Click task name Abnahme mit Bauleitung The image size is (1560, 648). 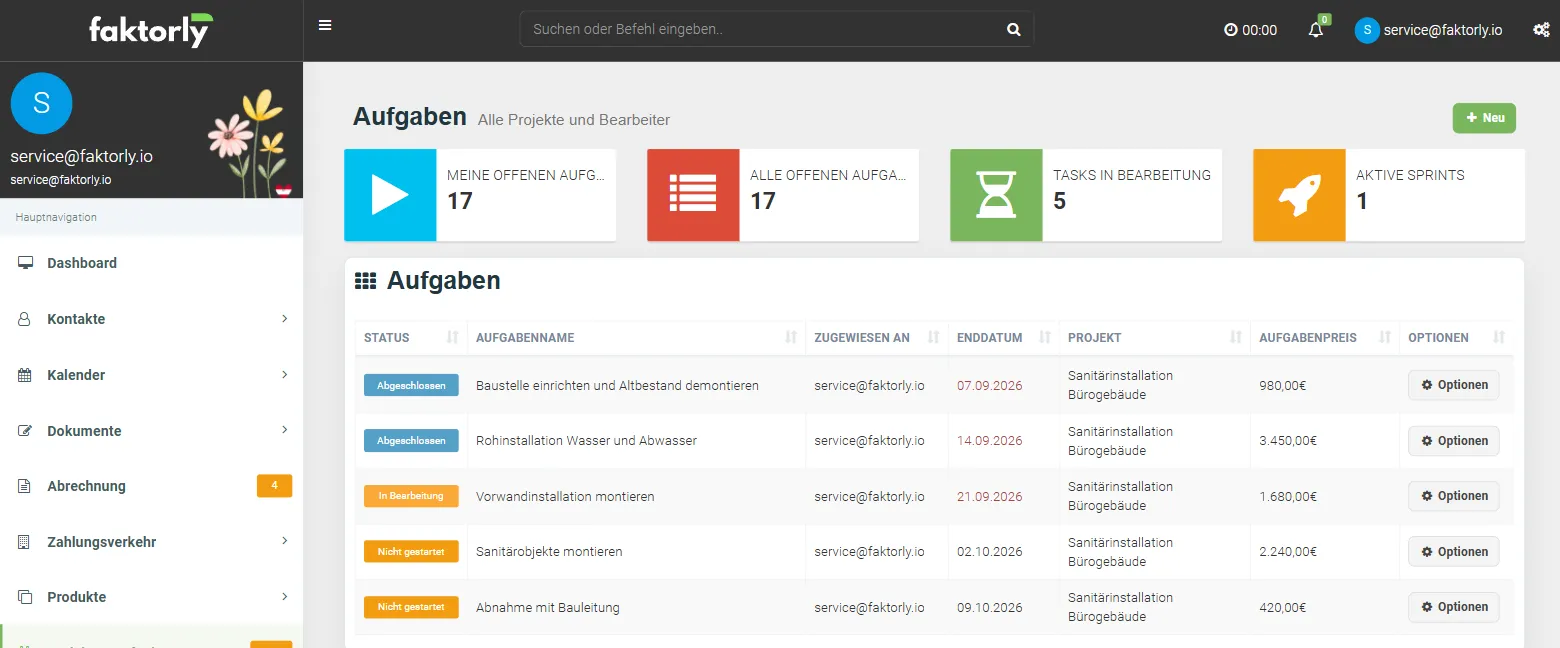[548, 608]
